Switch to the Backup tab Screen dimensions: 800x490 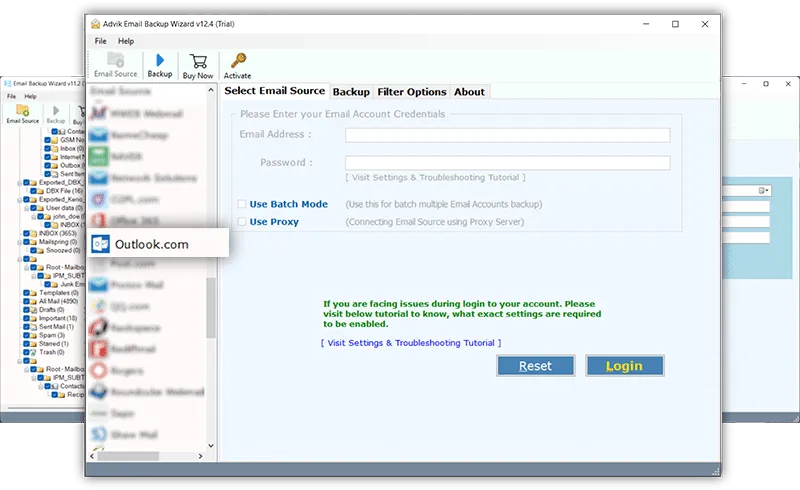(351, 92)
